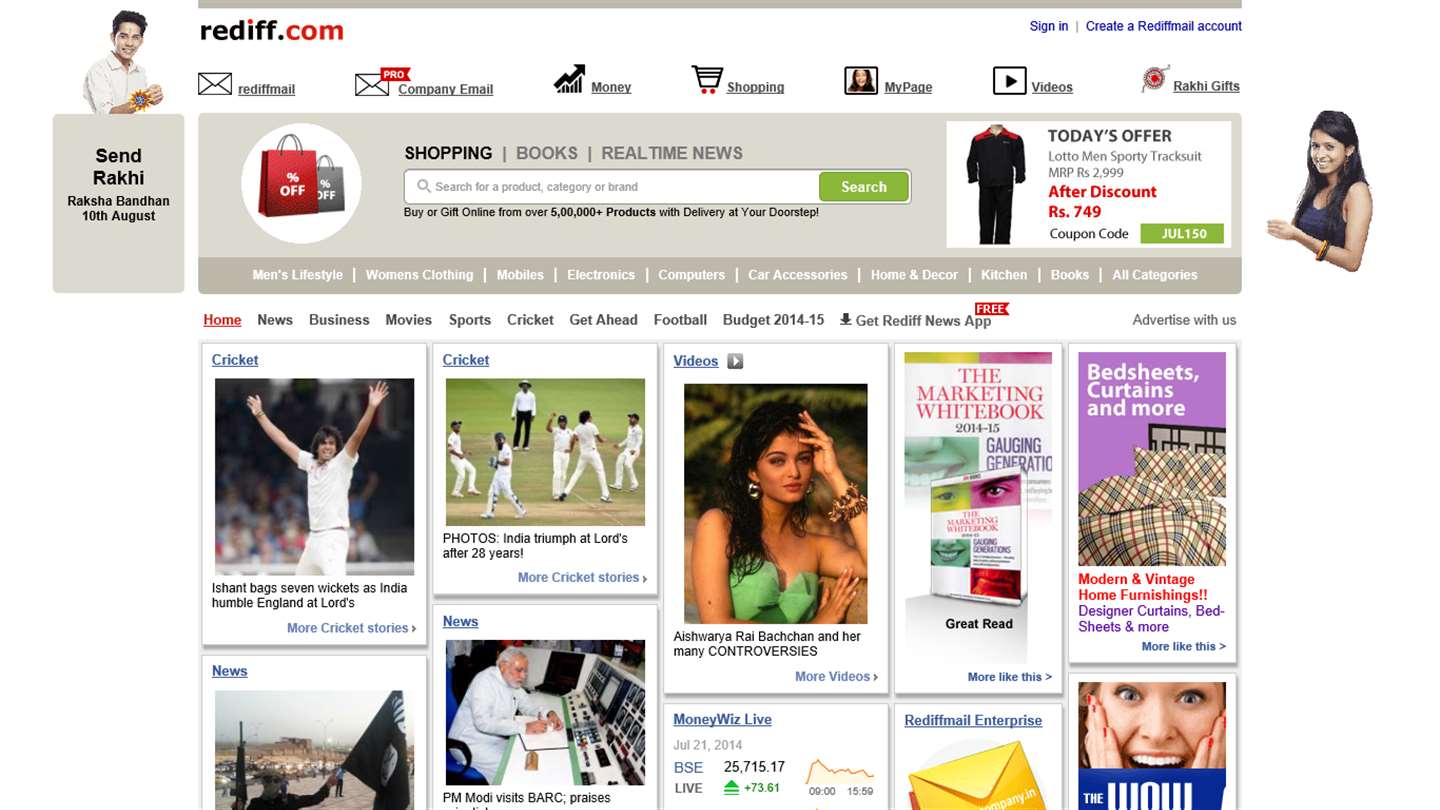This screenshot has height=810, width=1440.
Task: Open Kitchen category
Action: click(1004, 275)
